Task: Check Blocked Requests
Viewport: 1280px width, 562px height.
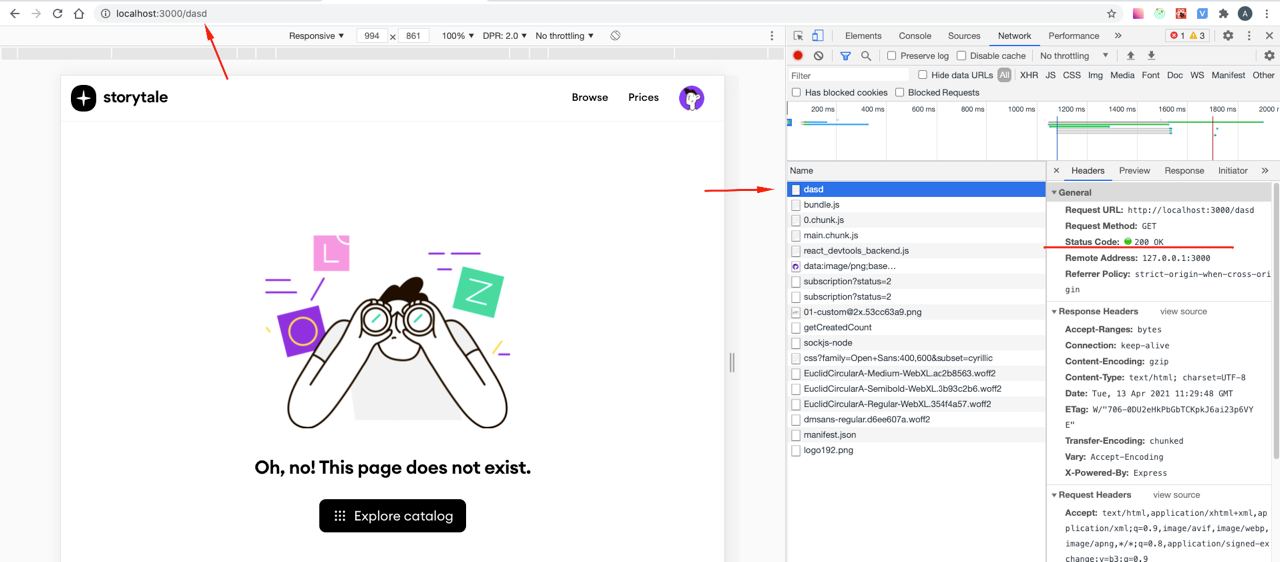Action: tap(899, 92)
